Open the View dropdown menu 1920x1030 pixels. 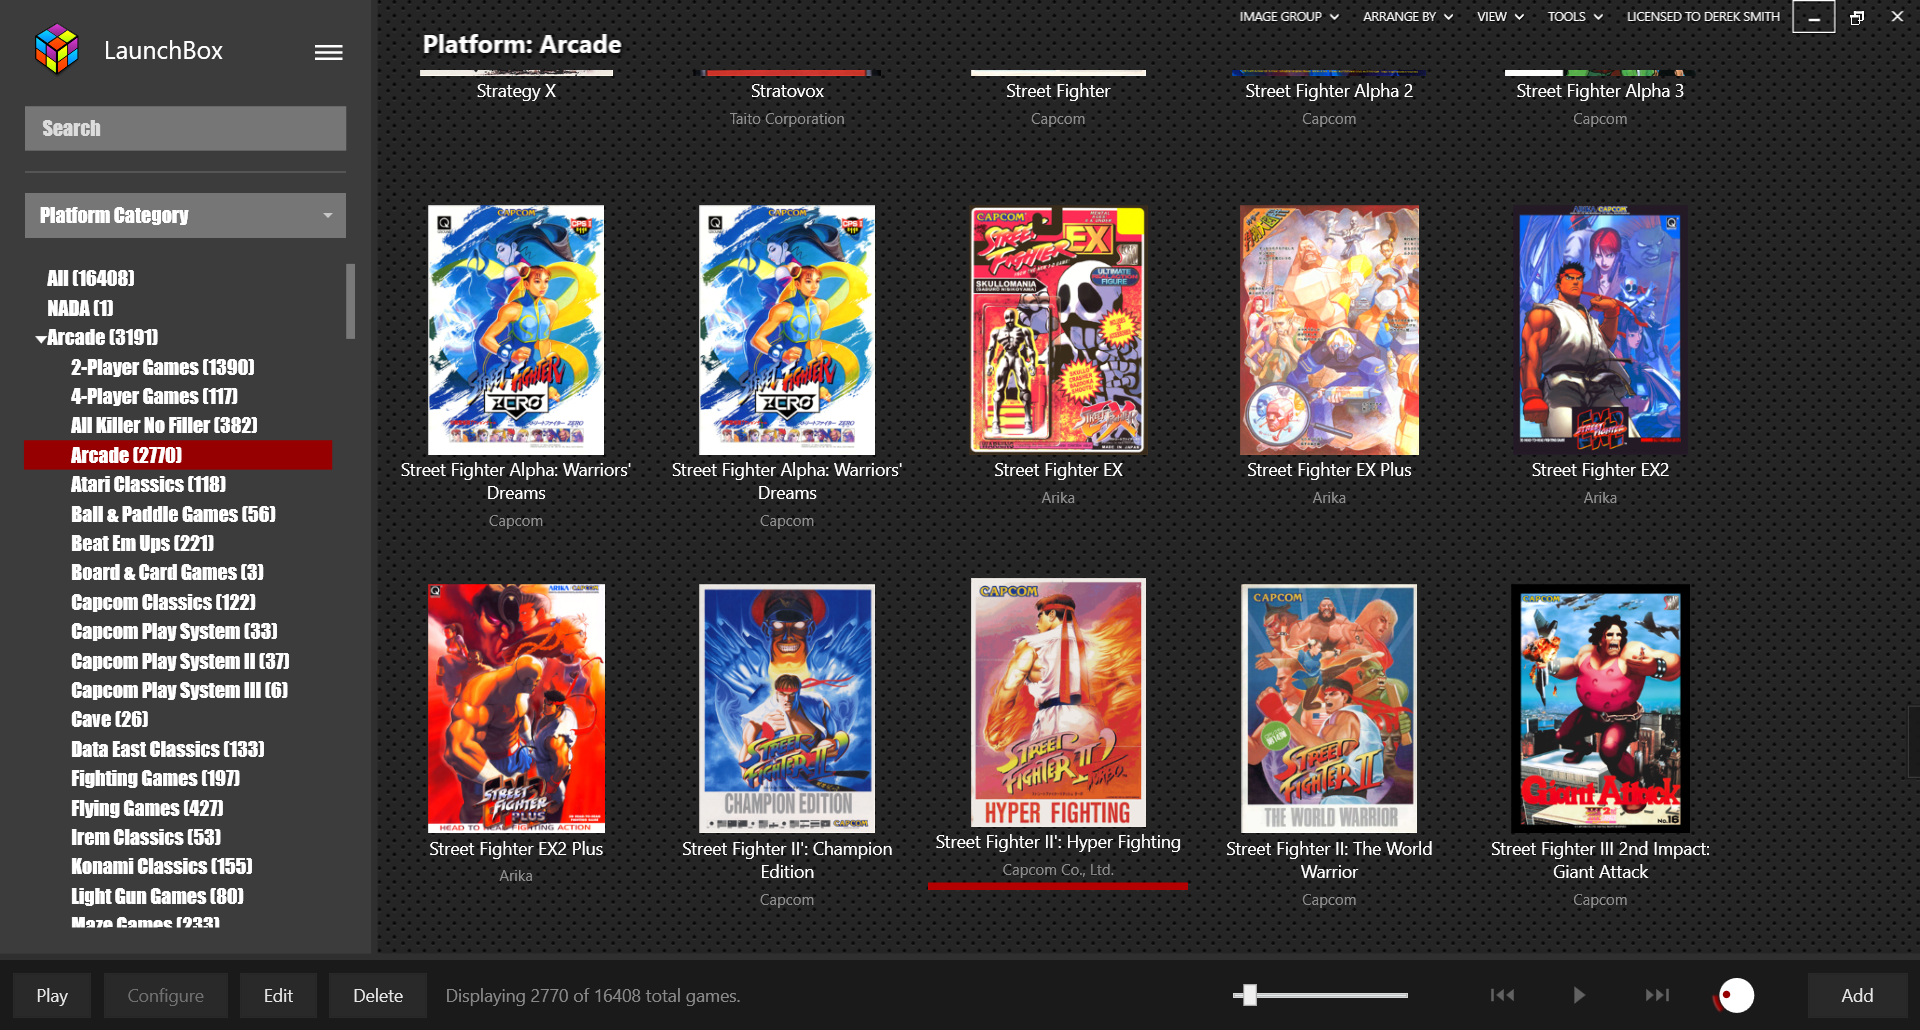coord(1500,17)
